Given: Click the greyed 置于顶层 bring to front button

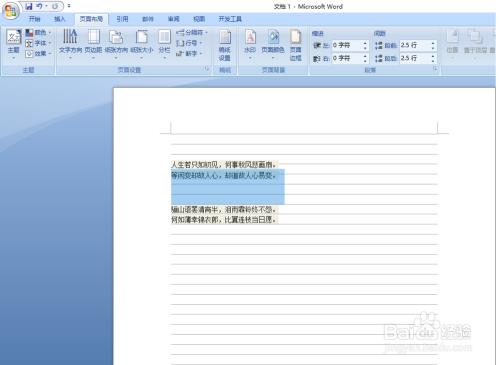Looking at the screenshot, I should (x=475, y=43).
